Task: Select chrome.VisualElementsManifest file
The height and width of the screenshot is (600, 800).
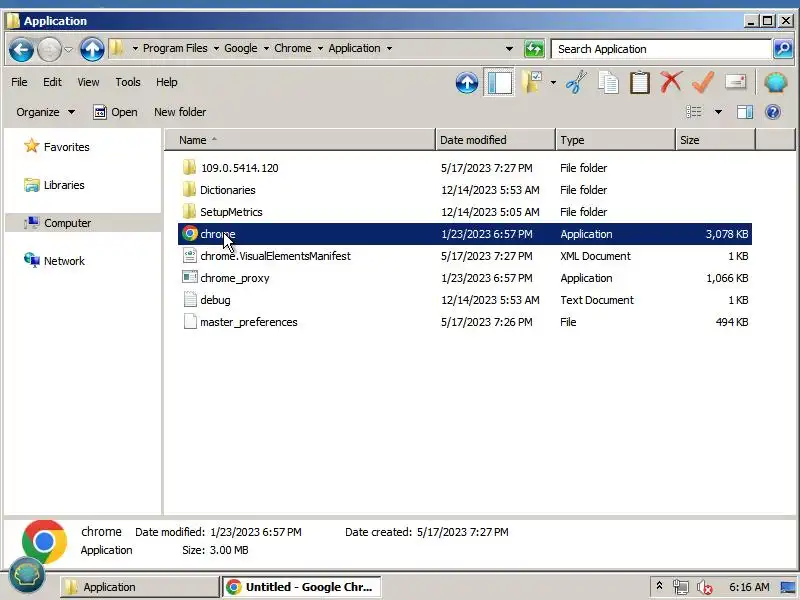Action: [464, 256]
